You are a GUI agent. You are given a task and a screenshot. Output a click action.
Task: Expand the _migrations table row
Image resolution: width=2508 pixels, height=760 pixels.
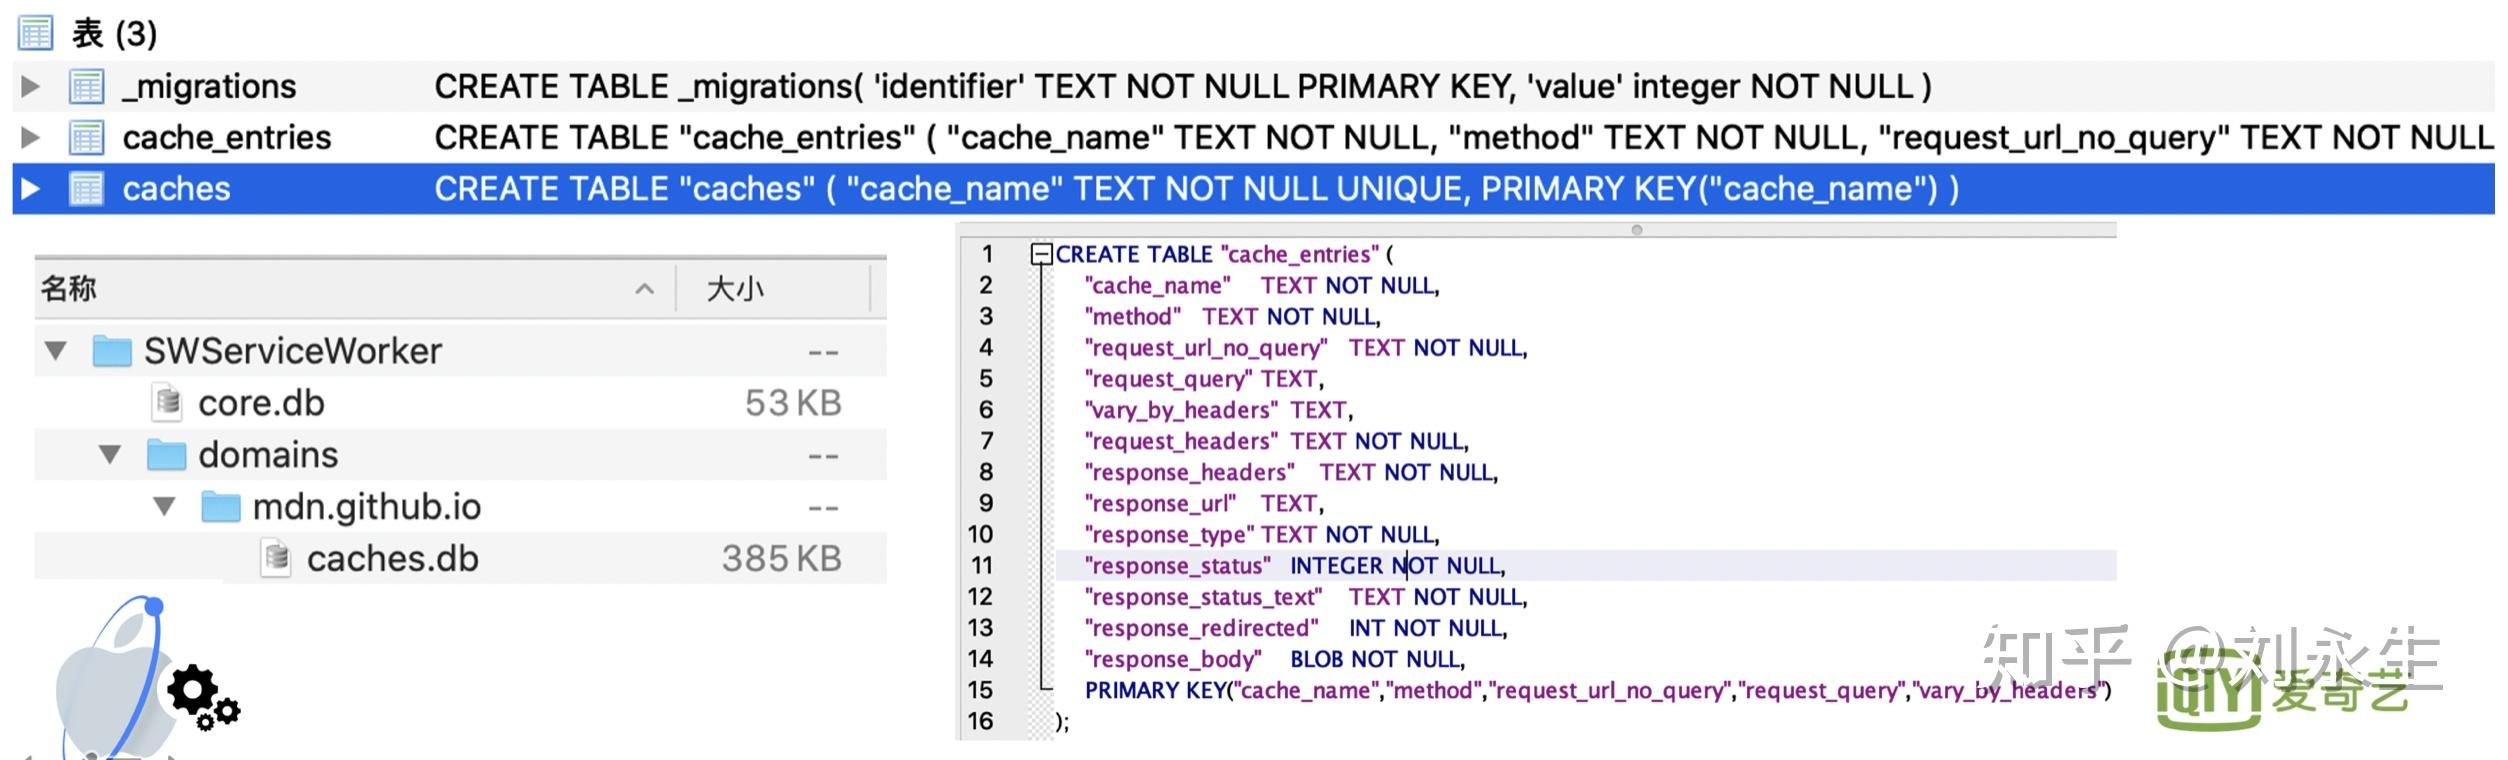point(30,87)
